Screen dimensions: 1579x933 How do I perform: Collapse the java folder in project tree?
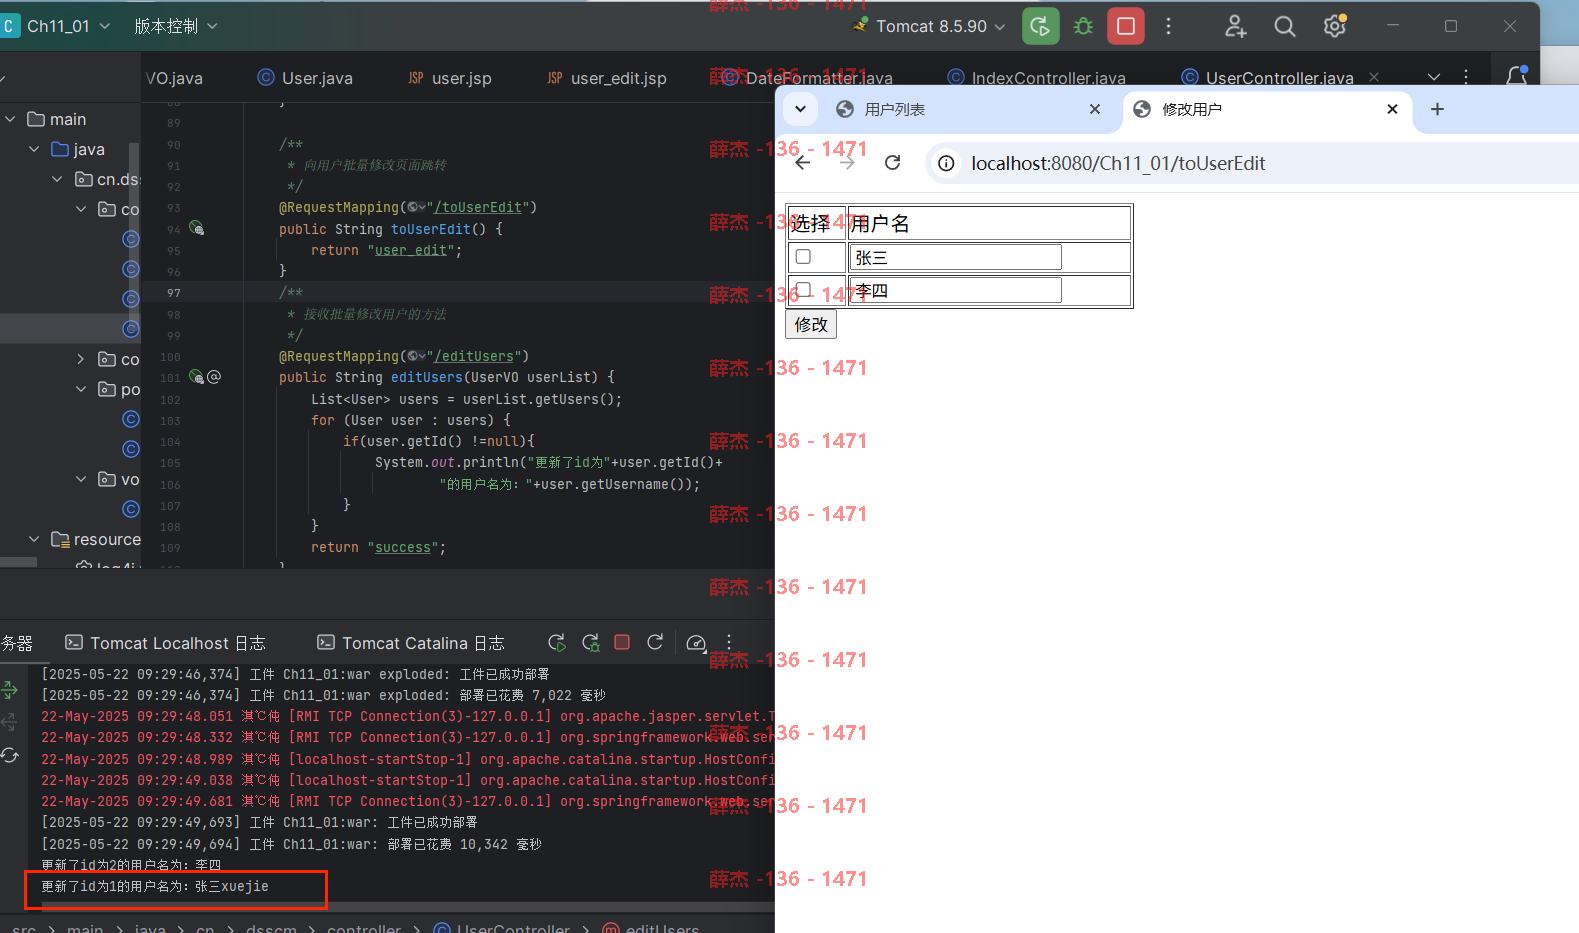tap(34, 149)
